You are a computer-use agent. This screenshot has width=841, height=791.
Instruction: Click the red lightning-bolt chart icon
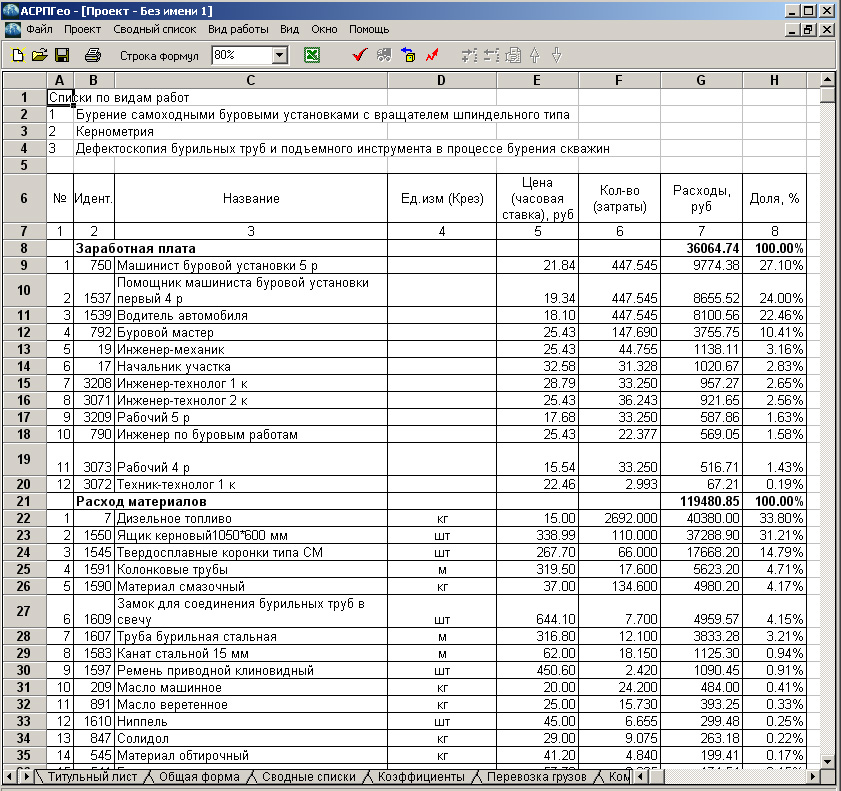coord(432,55)
